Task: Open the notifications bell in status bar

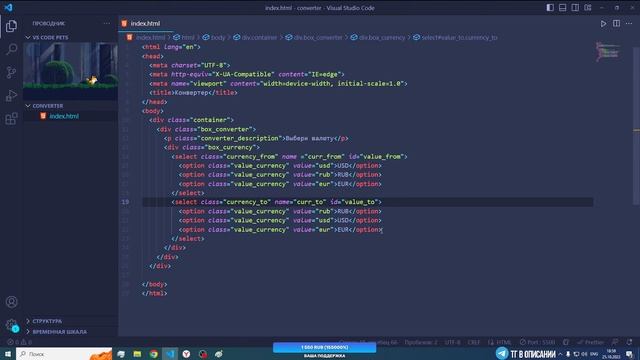Action: point(630,342)
